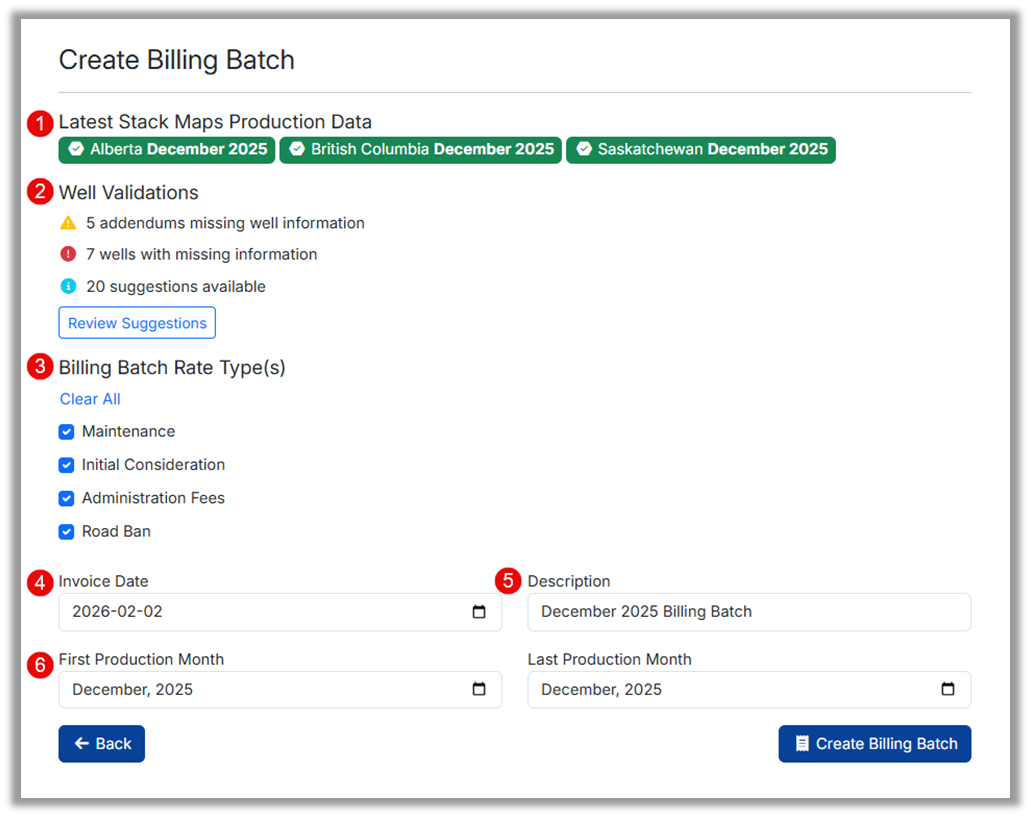The image size is (1031, 817).
Task: Click into the Description text field
Action: 748,612
